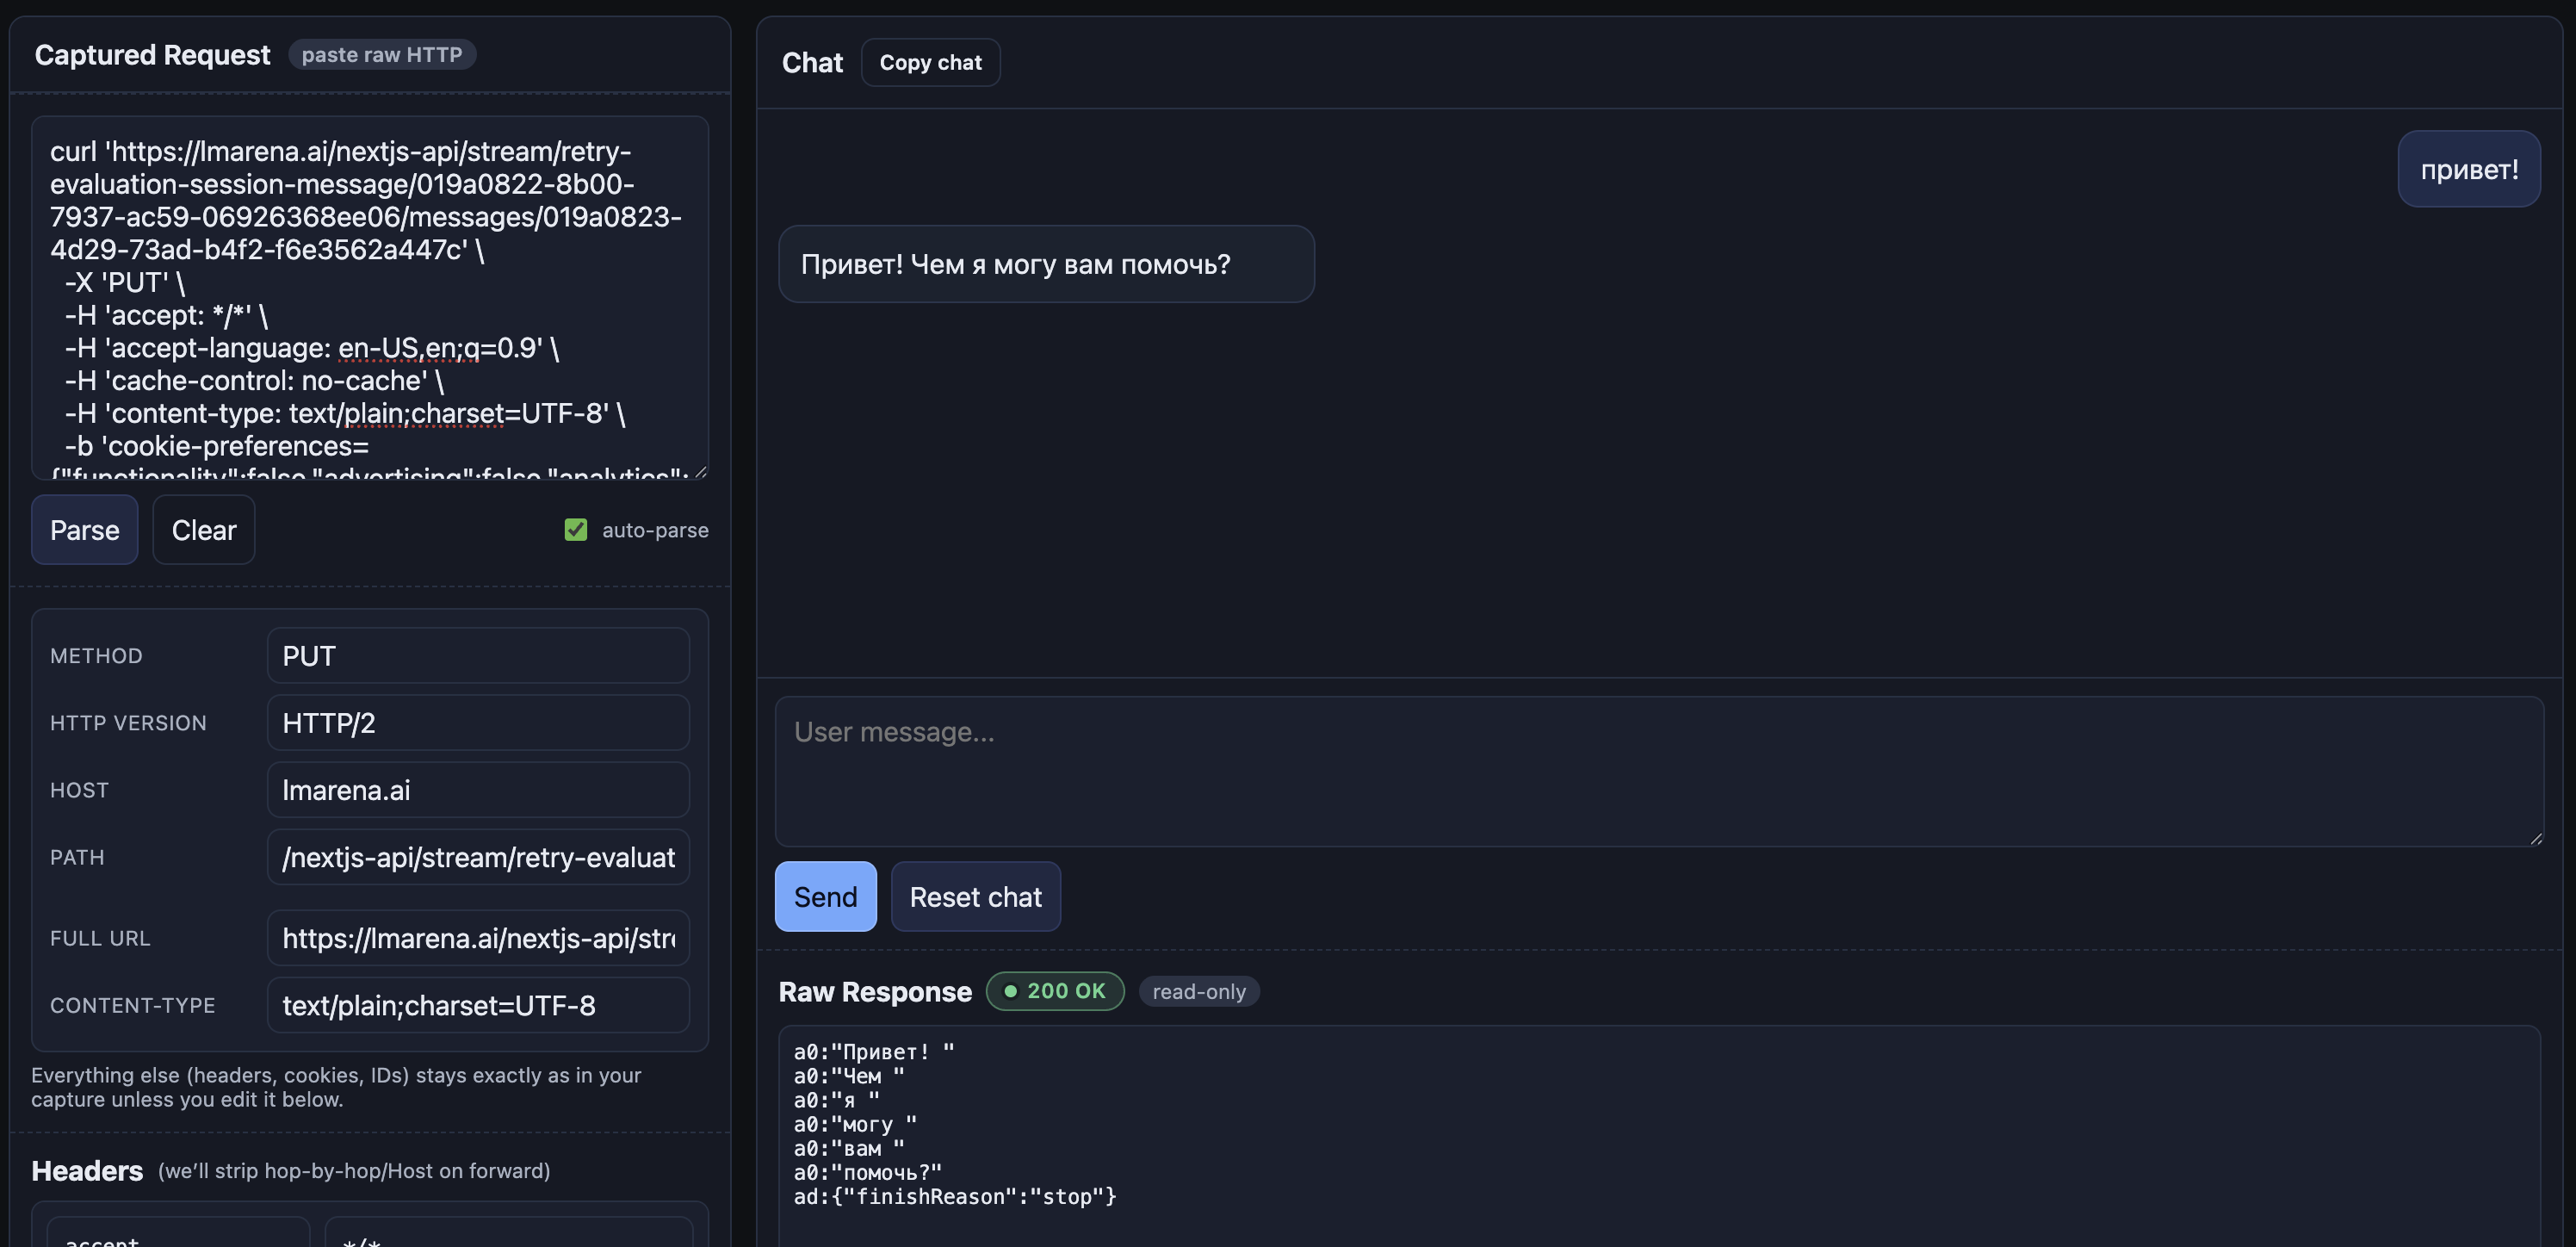The image size is (2576, 1247).
Task: Click the User message text area
Action: [1658, 771]
